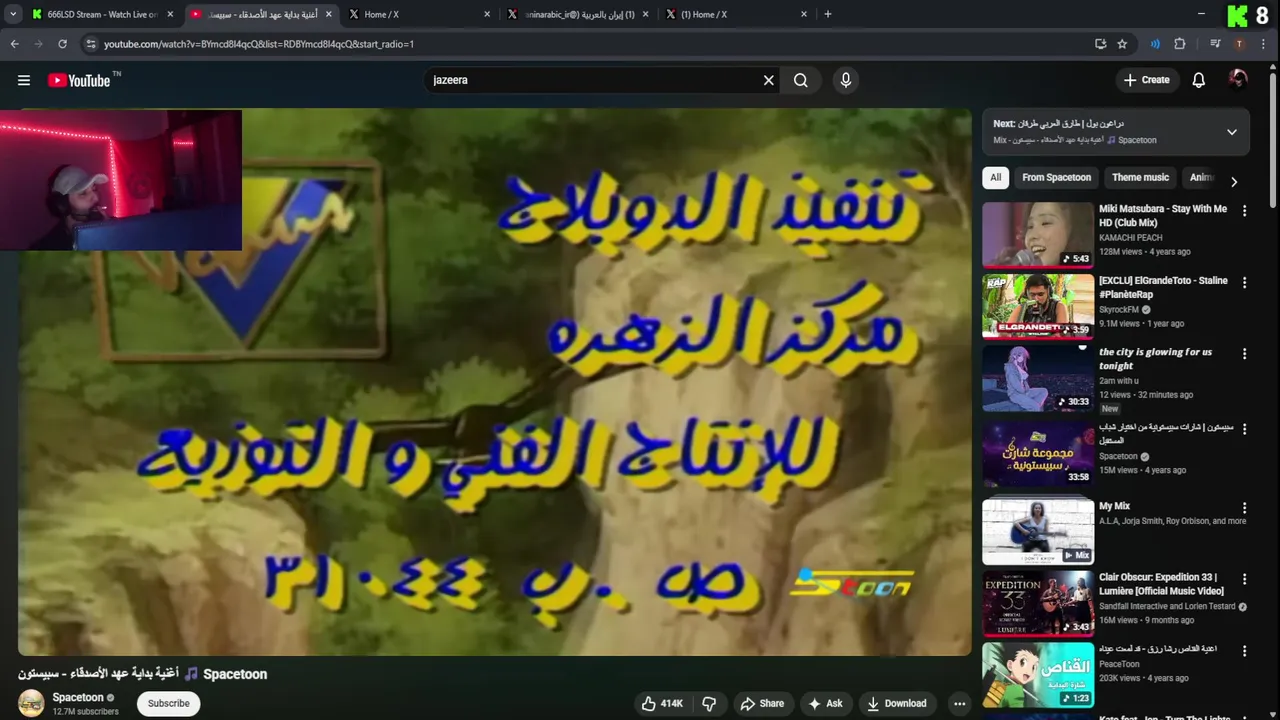The width and height of the screenshot is (1280, 720).
Task: Open the Spacetoon 33:58 compilation thumbnail
Action: pyautogui.click(x=1038, y=455)
